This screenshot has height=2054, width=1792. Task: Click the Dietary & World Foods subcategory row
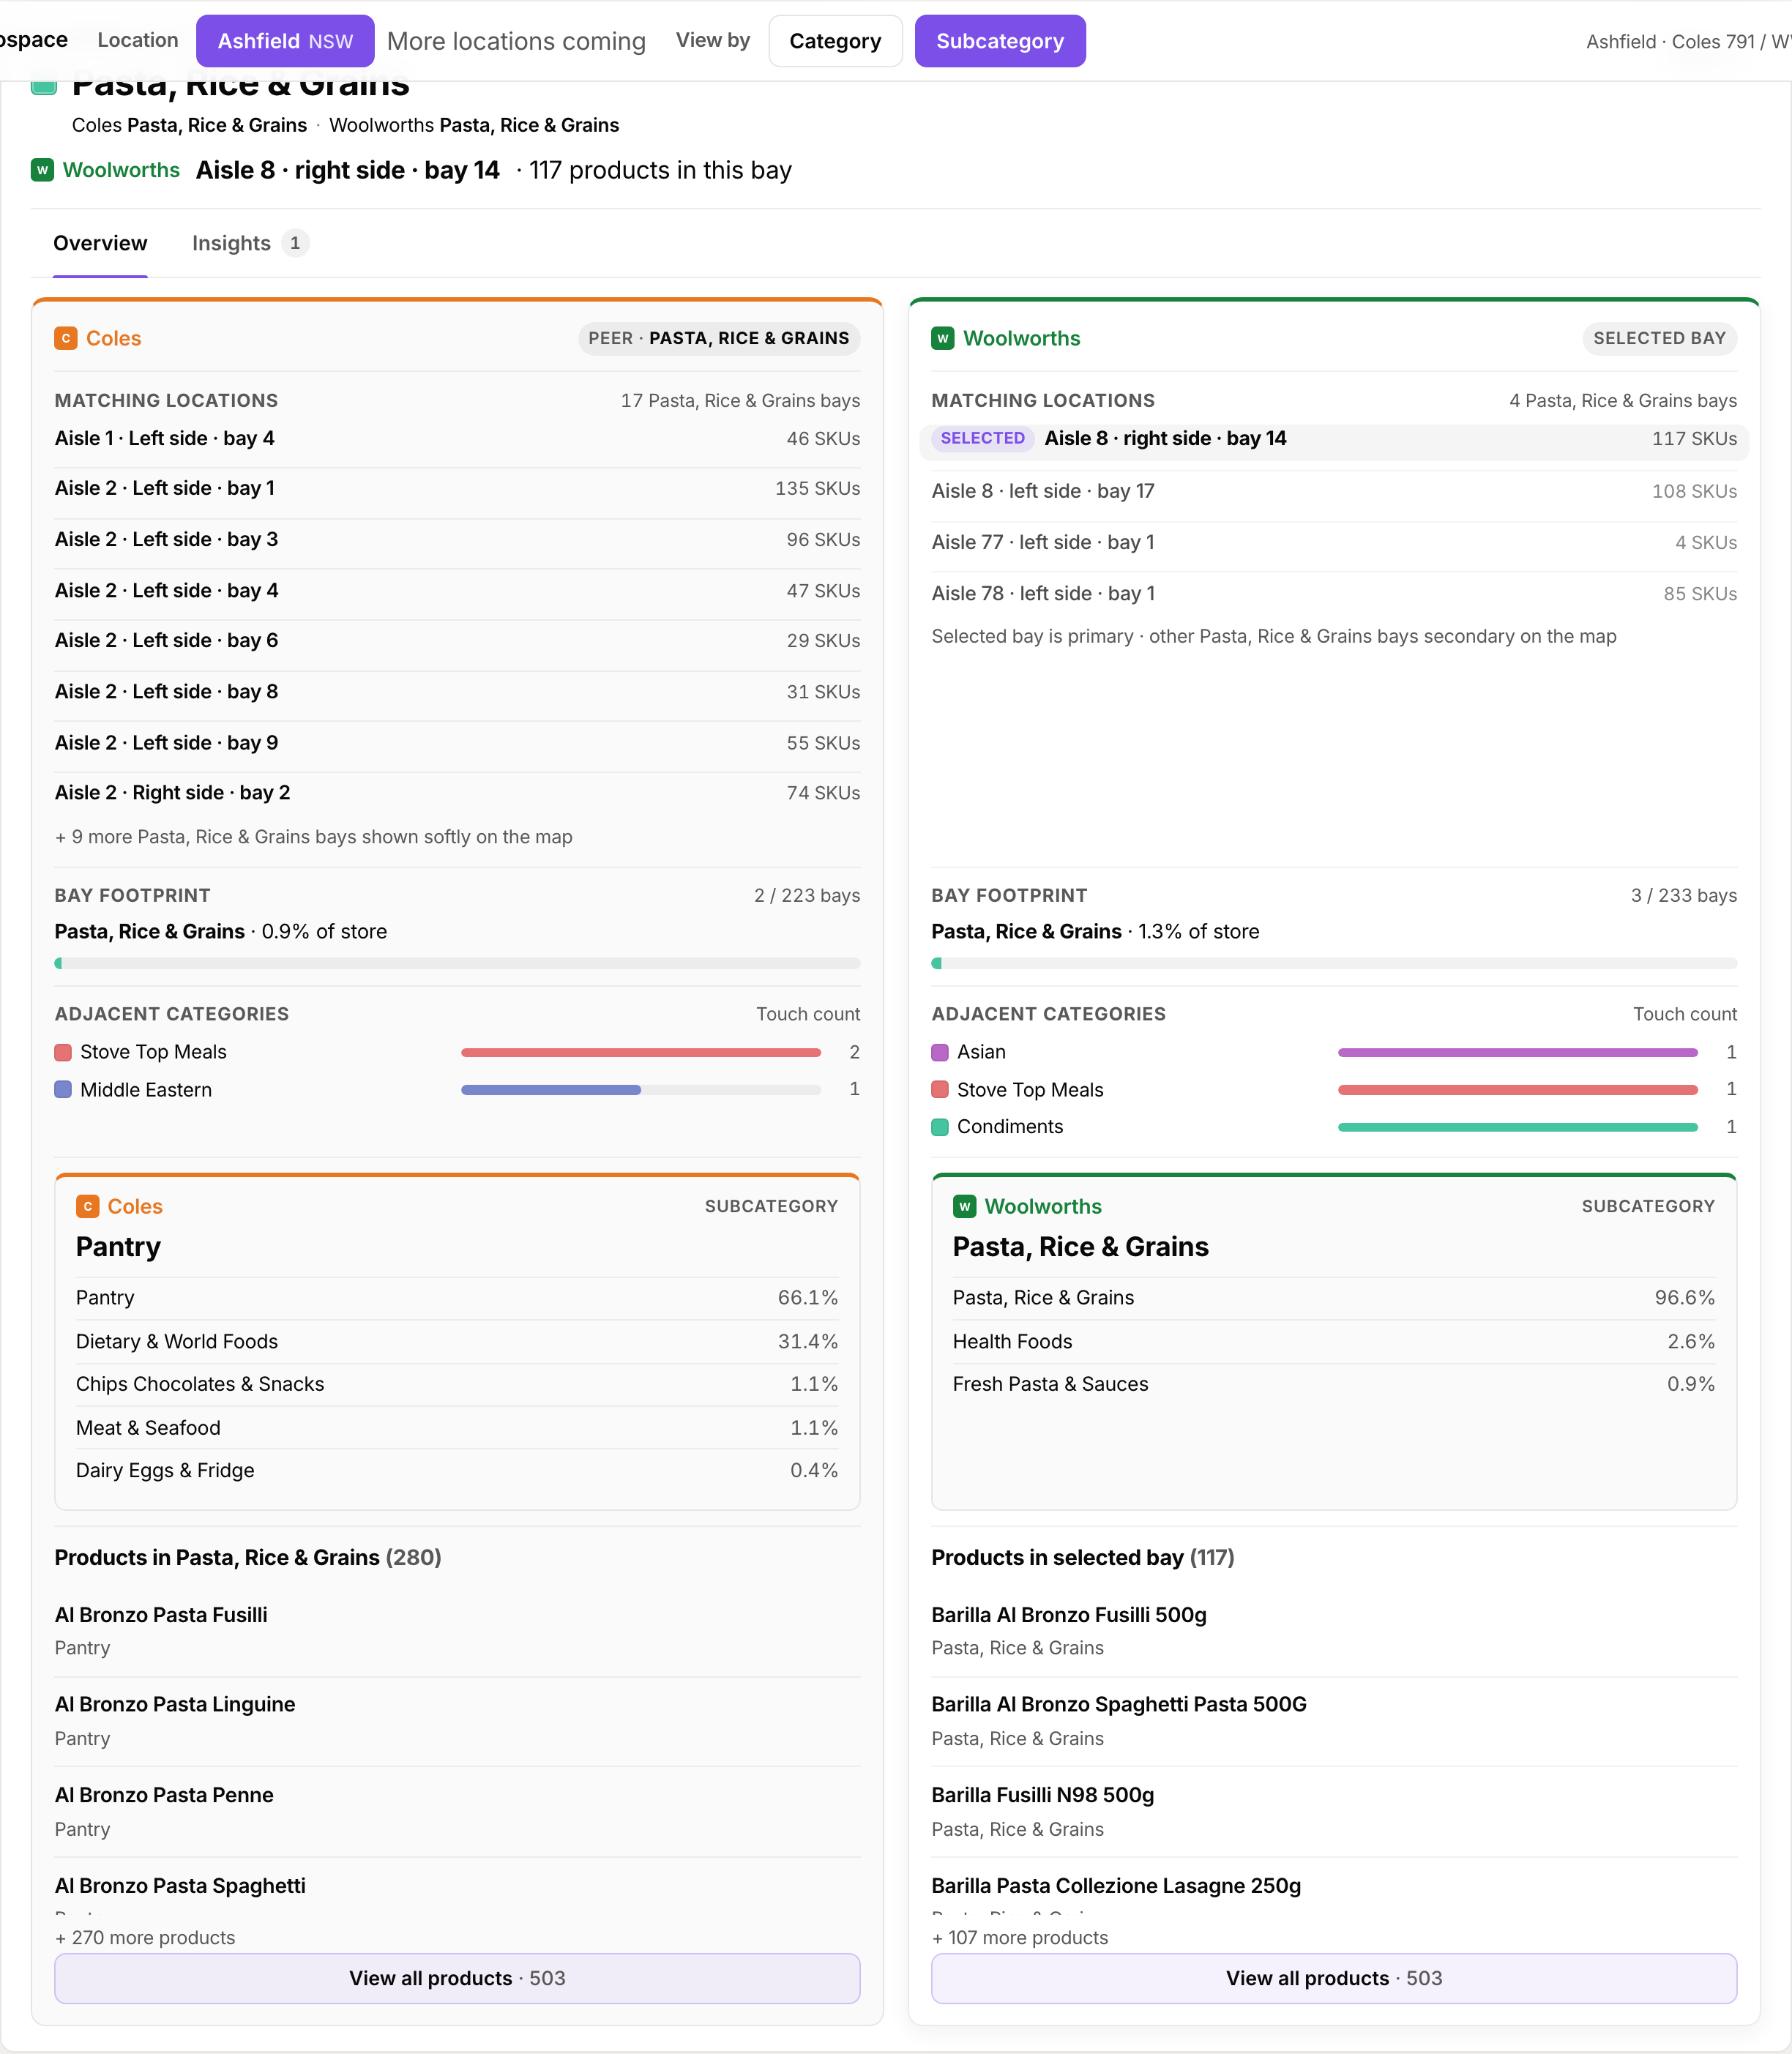[457, 1341]
